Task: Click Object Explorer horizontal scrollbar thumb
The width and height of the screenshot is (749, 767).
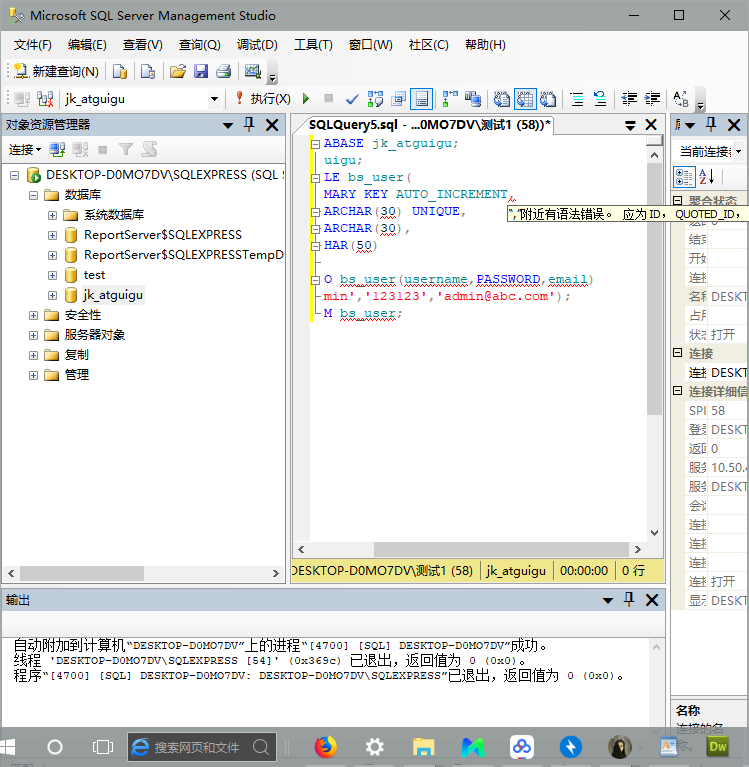Action: (82, 573)
